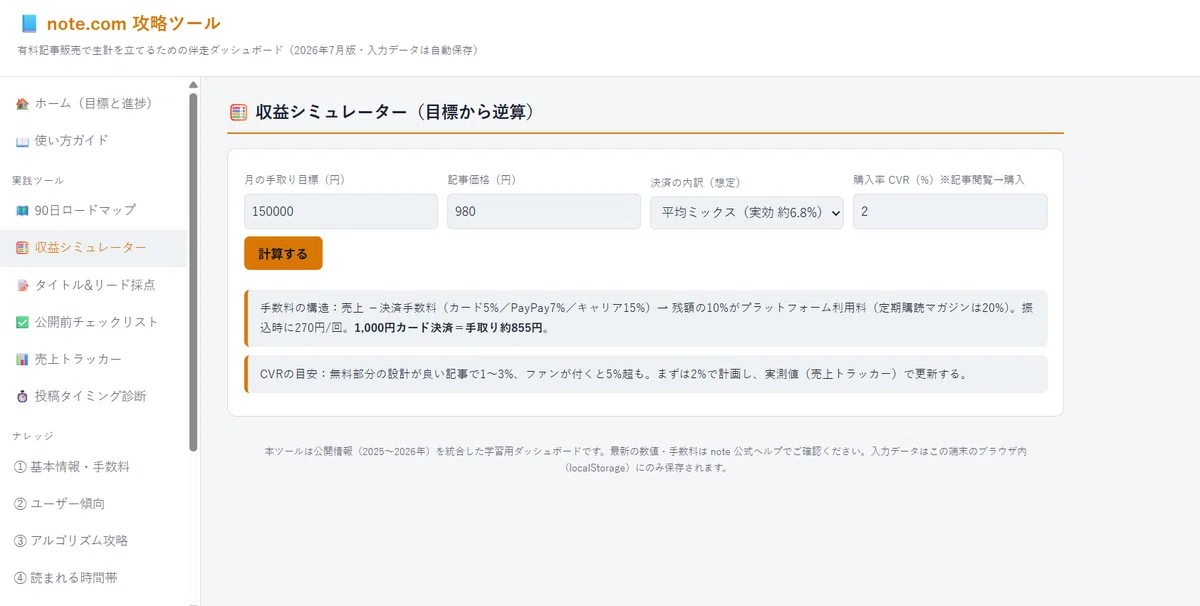Click the 月の手取り目標（円） label
Screen dimensions: 1200x606
coord(294,180)
